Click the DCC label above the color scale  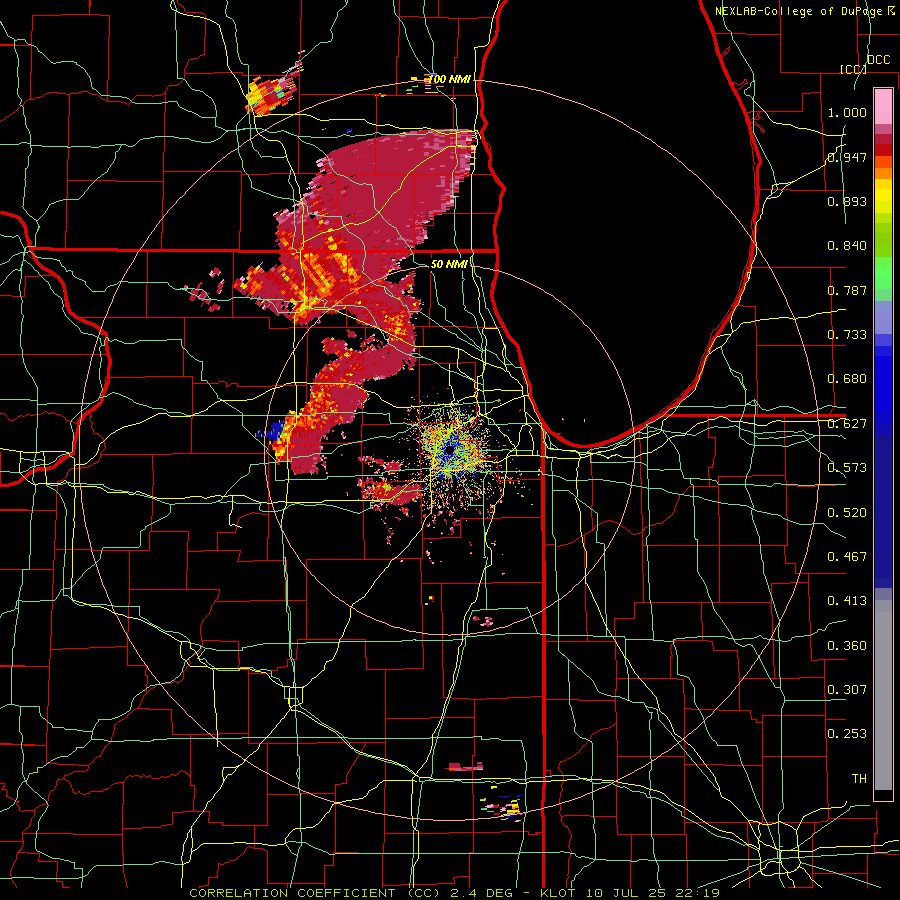[878, 60]
